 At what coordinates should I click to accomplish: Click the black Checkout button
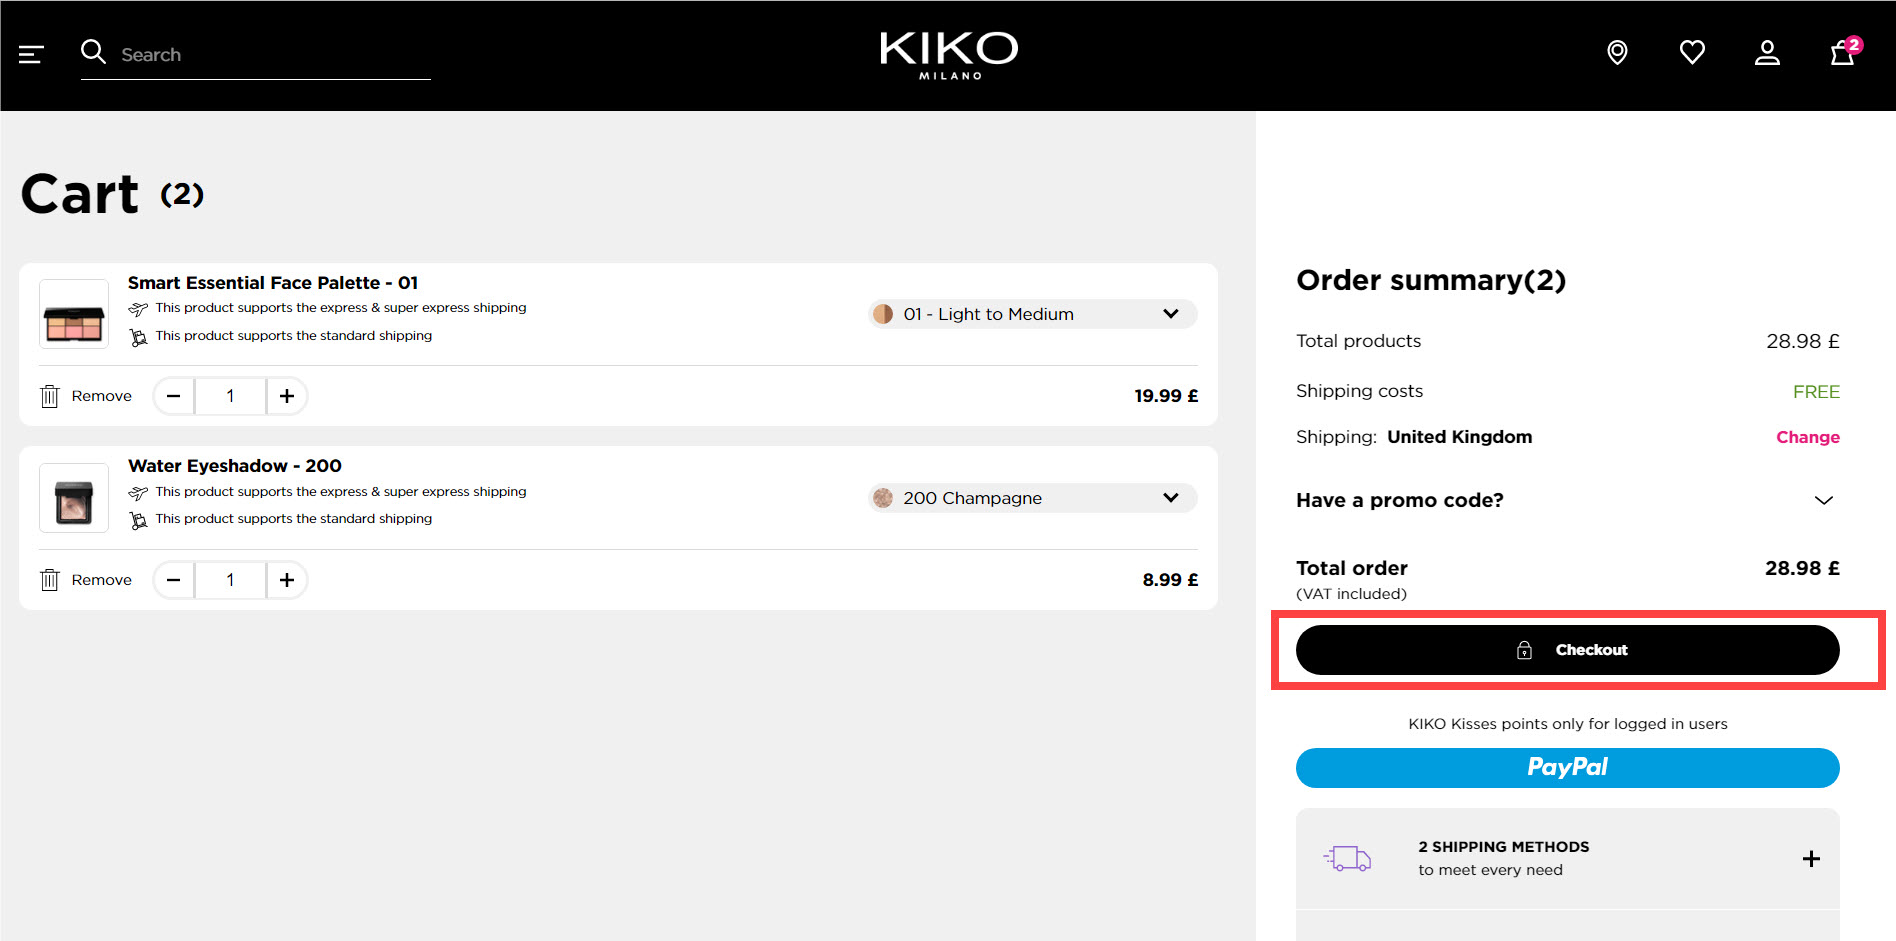1567,650
